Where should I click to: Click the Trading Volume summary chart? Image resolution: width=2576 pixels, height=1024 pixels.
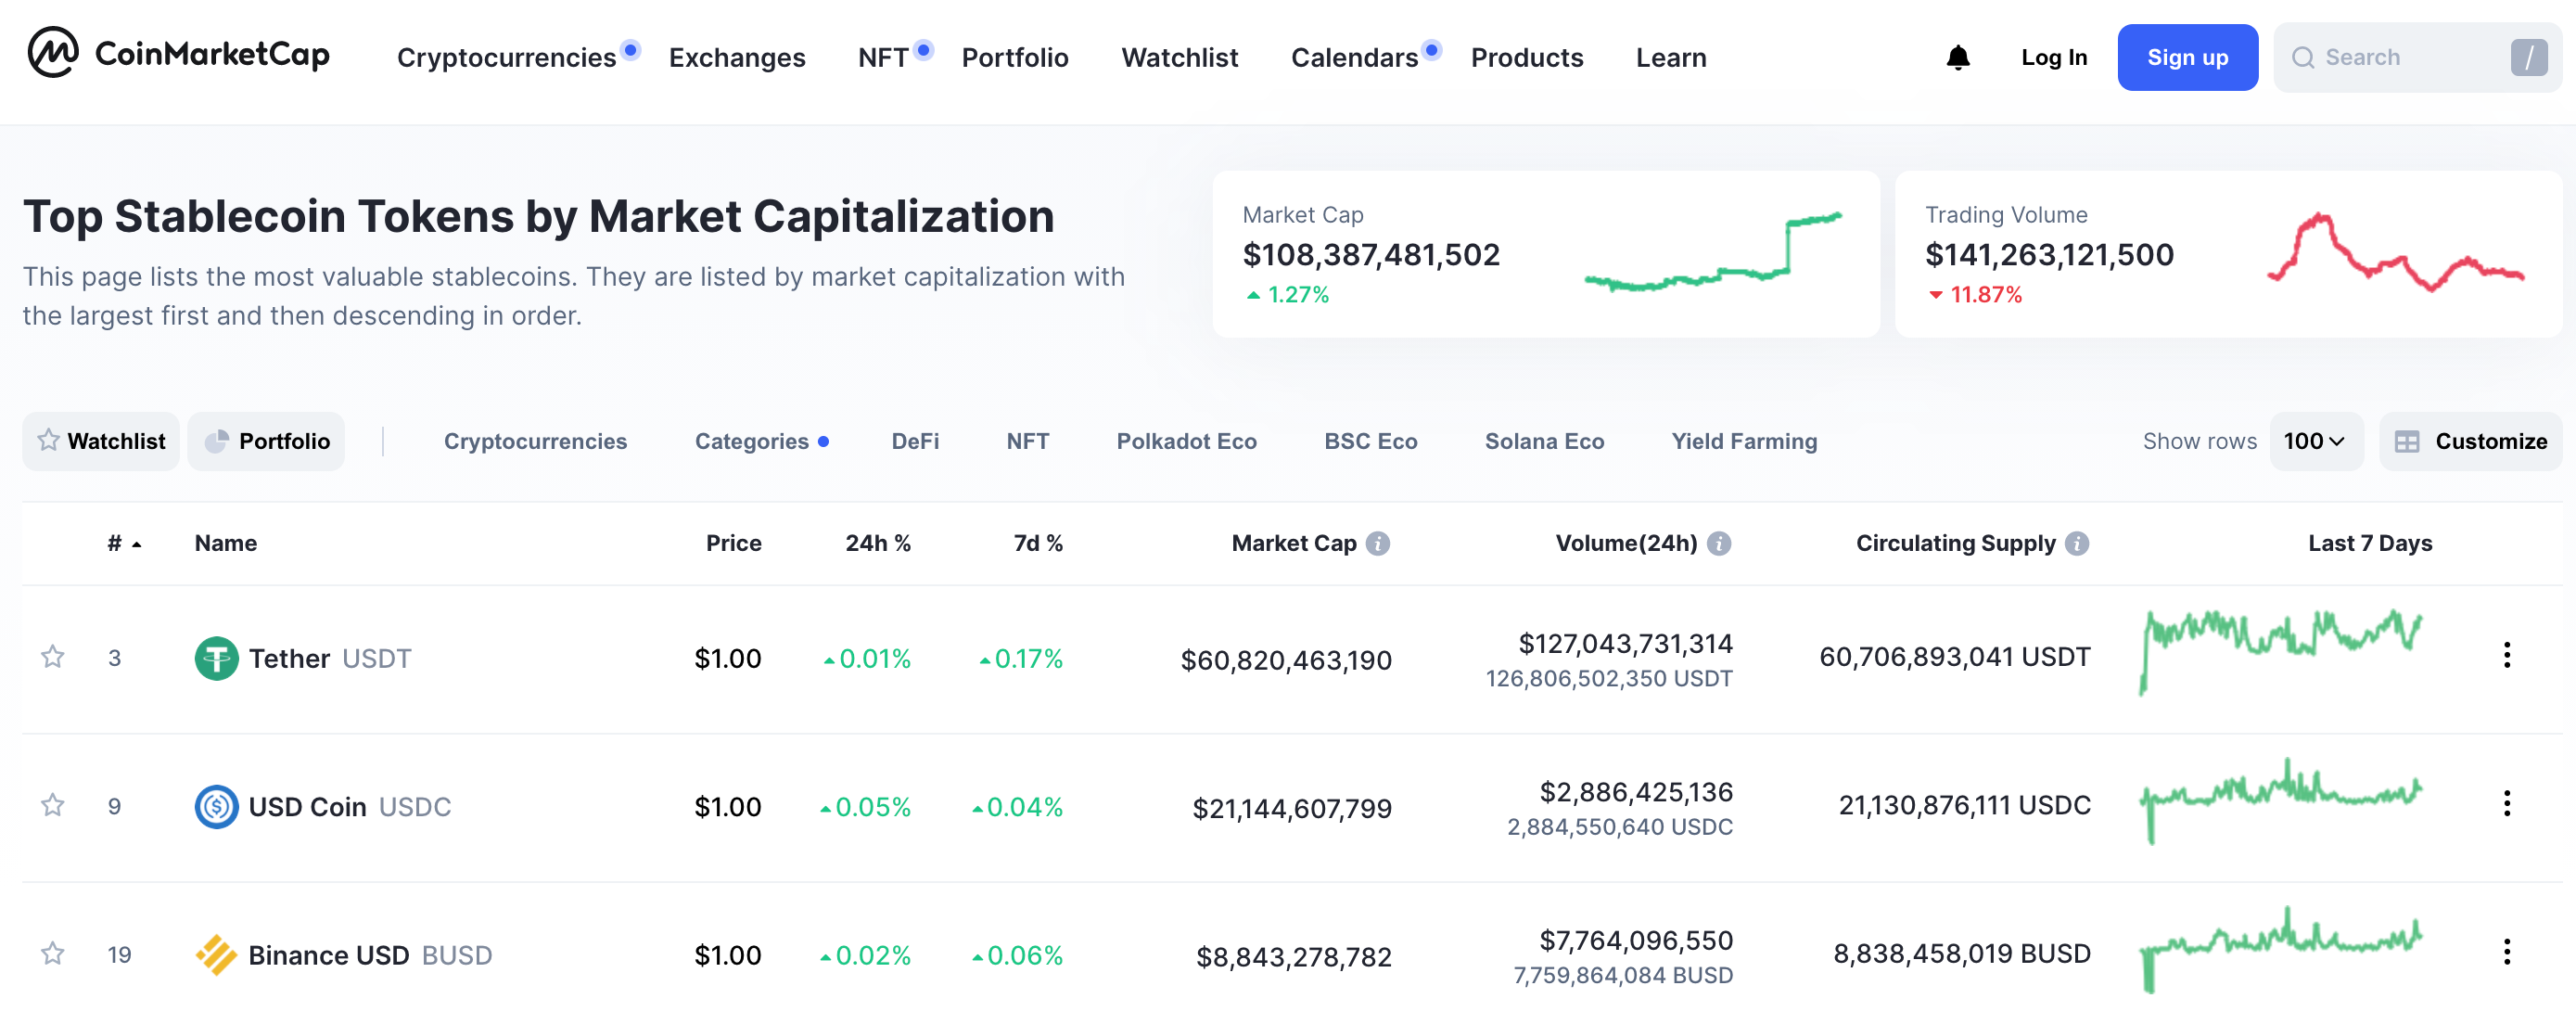[x=2395, y=251]
